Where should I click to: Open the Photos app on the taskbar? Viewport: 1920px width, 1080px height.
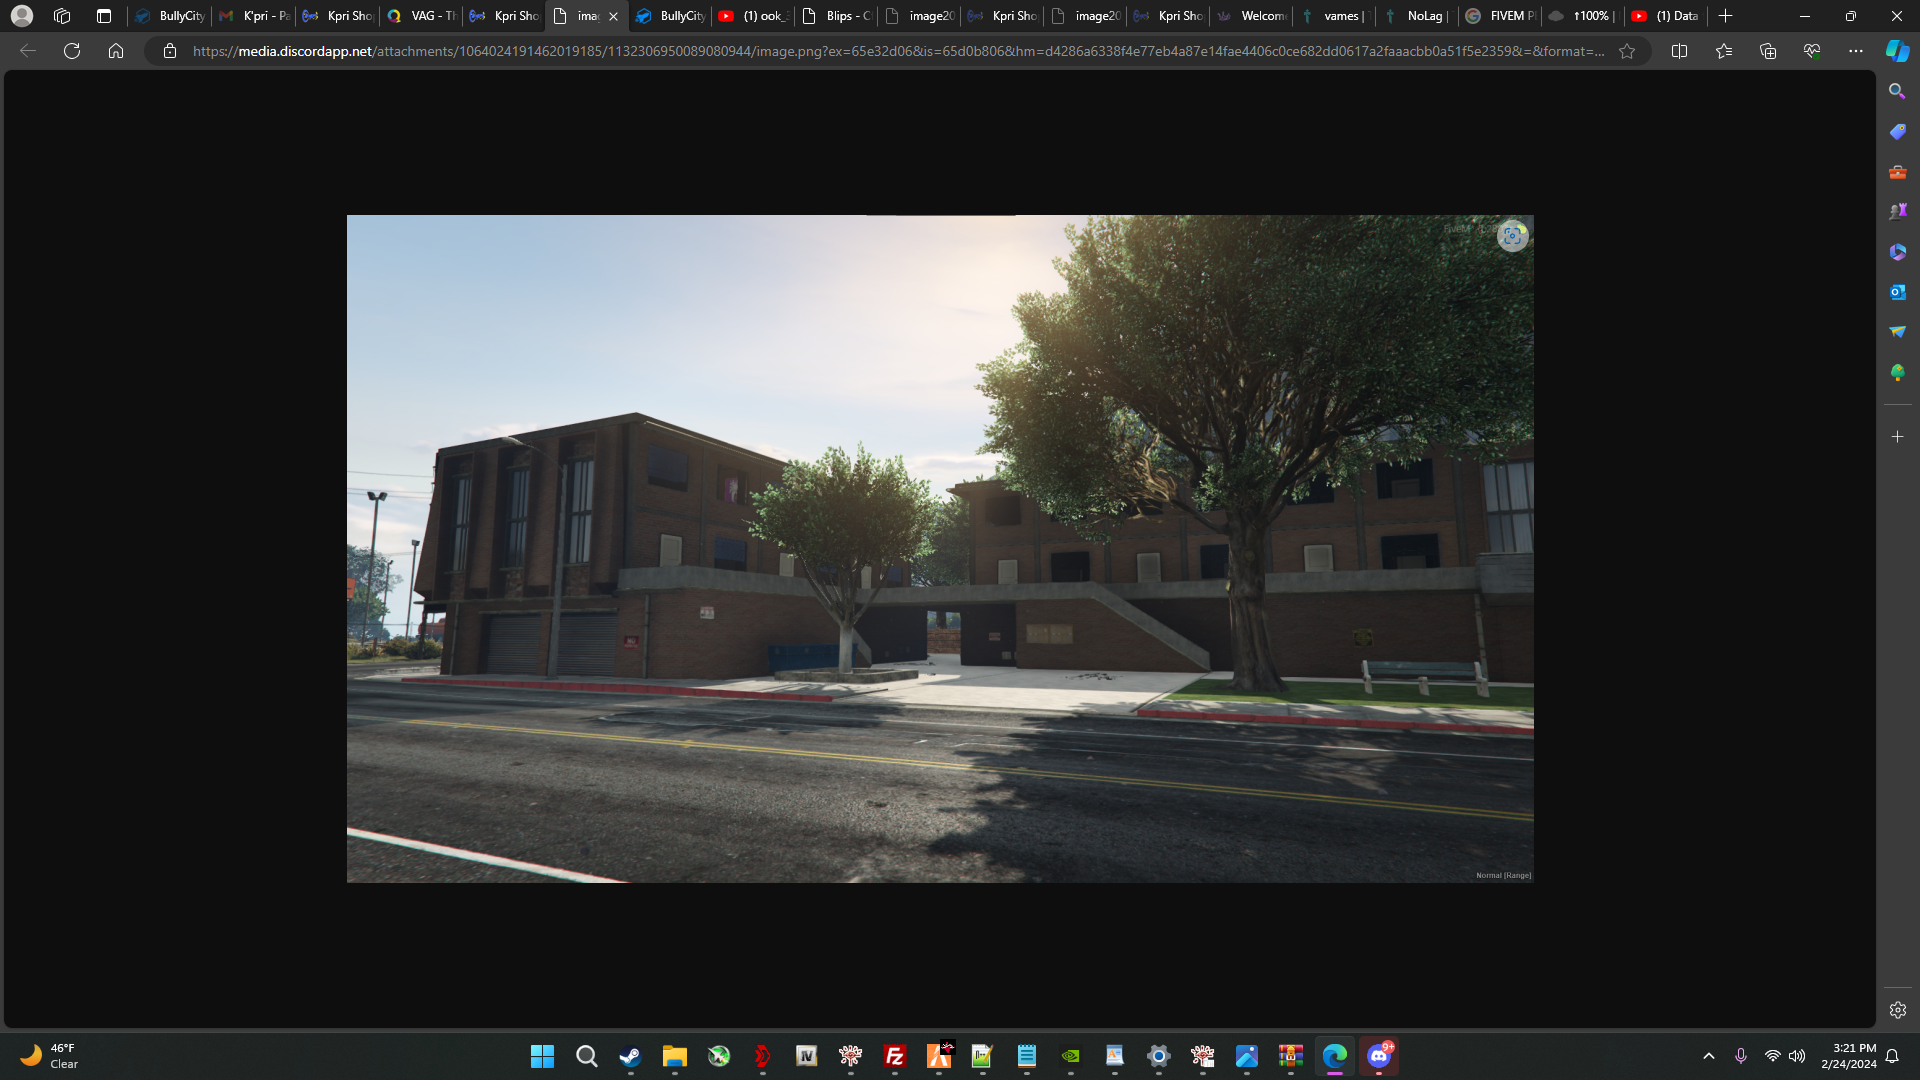[x=1246, y=1056]
